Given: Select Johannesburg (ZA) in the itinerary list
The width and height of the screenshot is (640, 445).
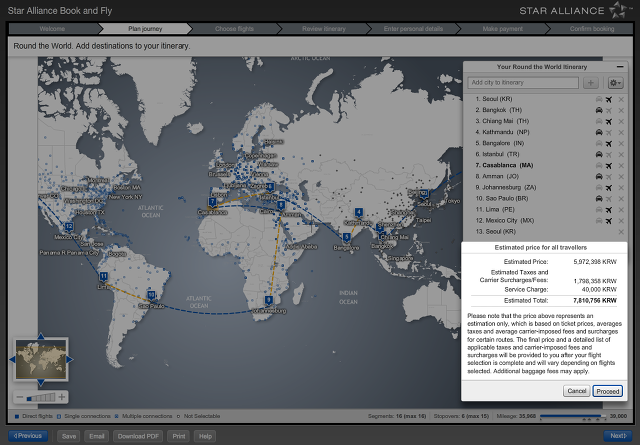Looking at the screenshot, I should tap(506, 187).
